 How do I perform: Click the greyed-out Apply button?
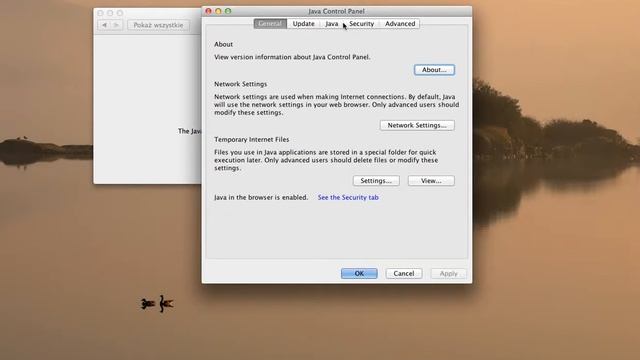[x=448, y=273]
